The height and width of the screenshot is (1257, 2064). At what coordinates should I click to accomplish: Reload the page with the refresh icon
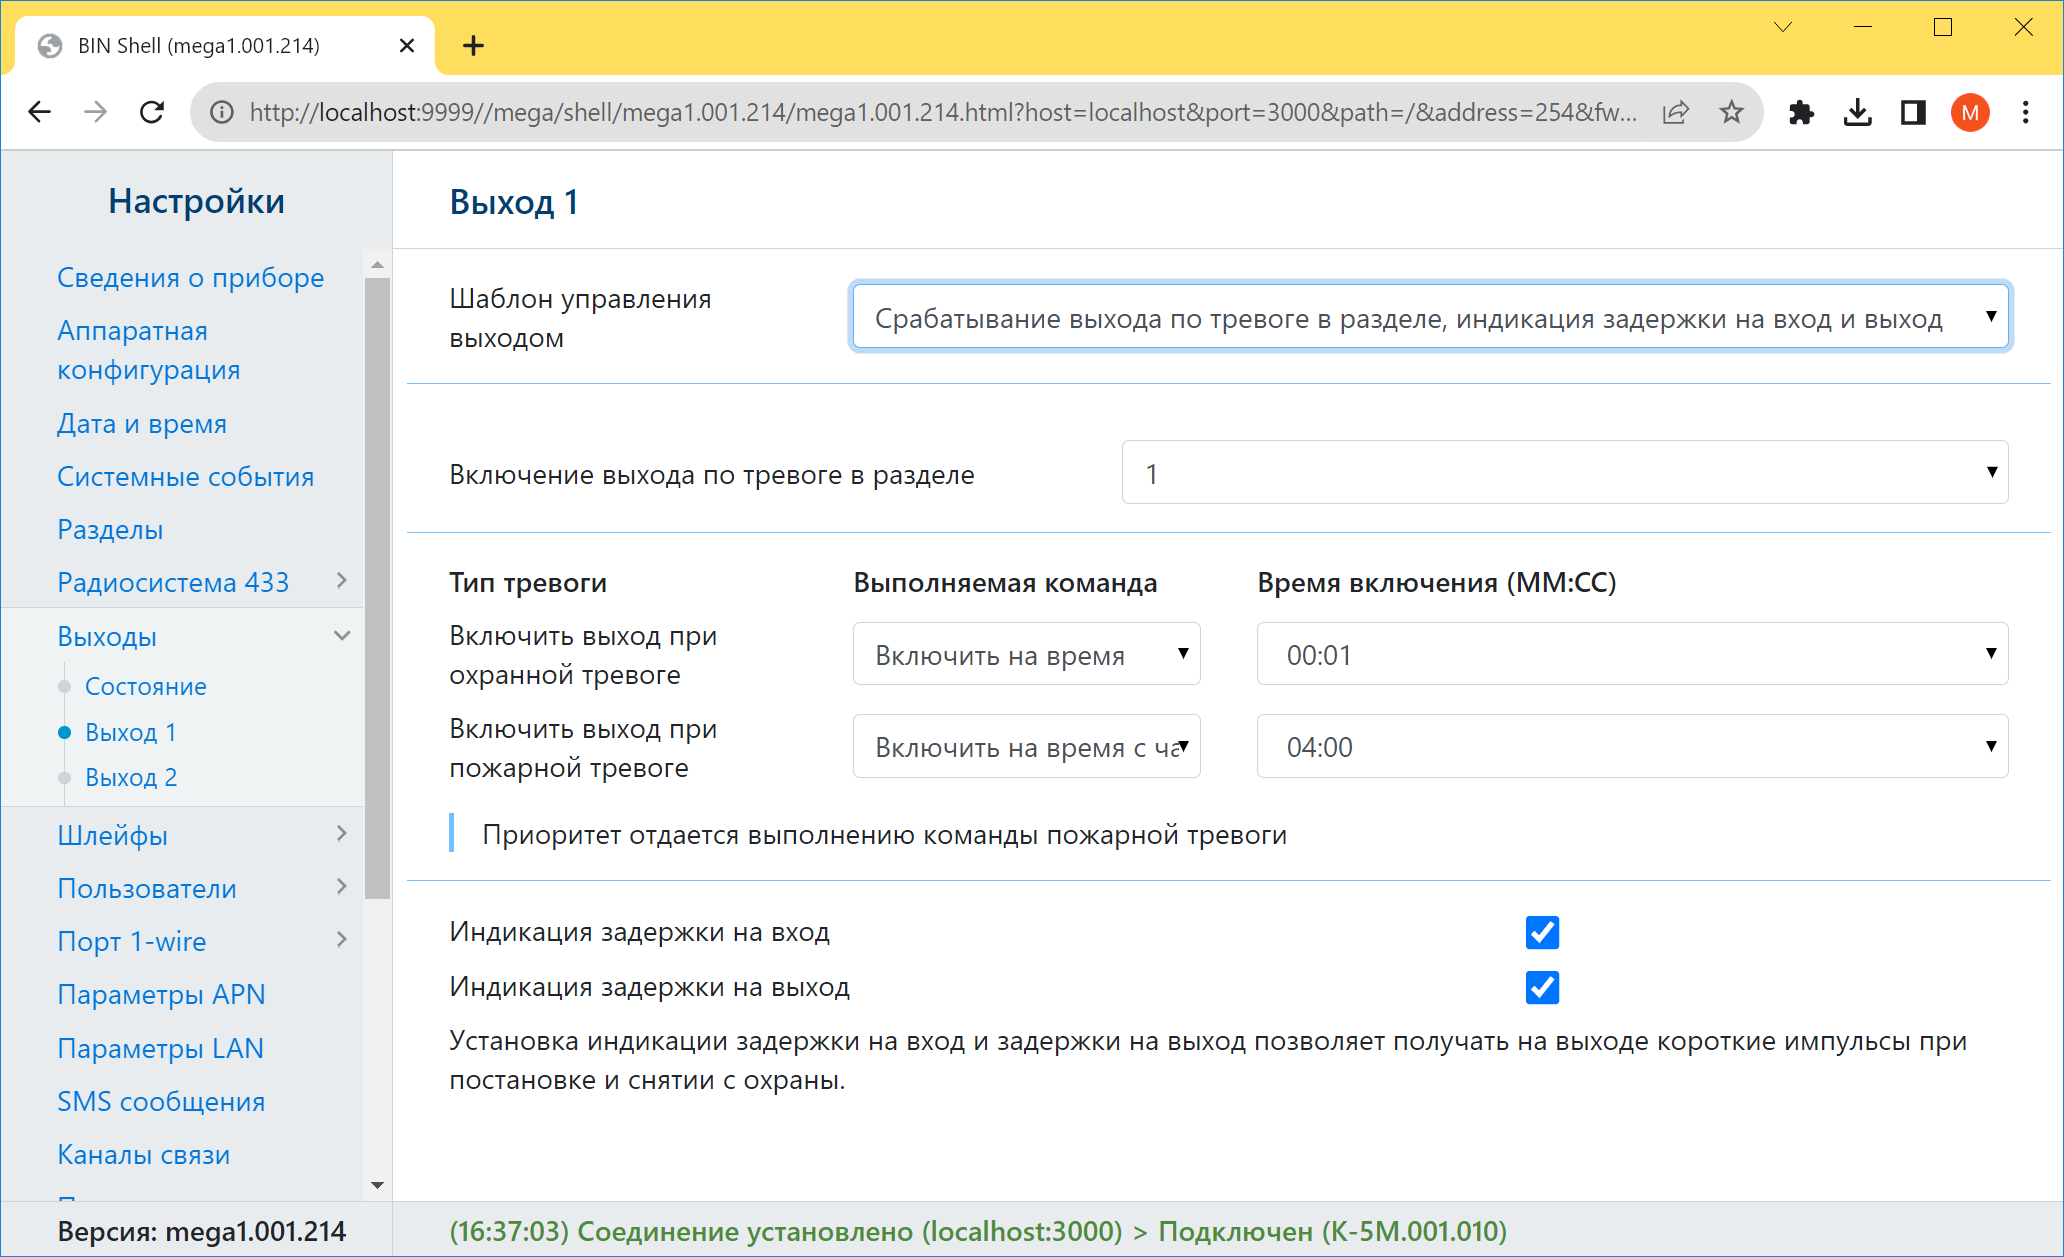point(152,112)
